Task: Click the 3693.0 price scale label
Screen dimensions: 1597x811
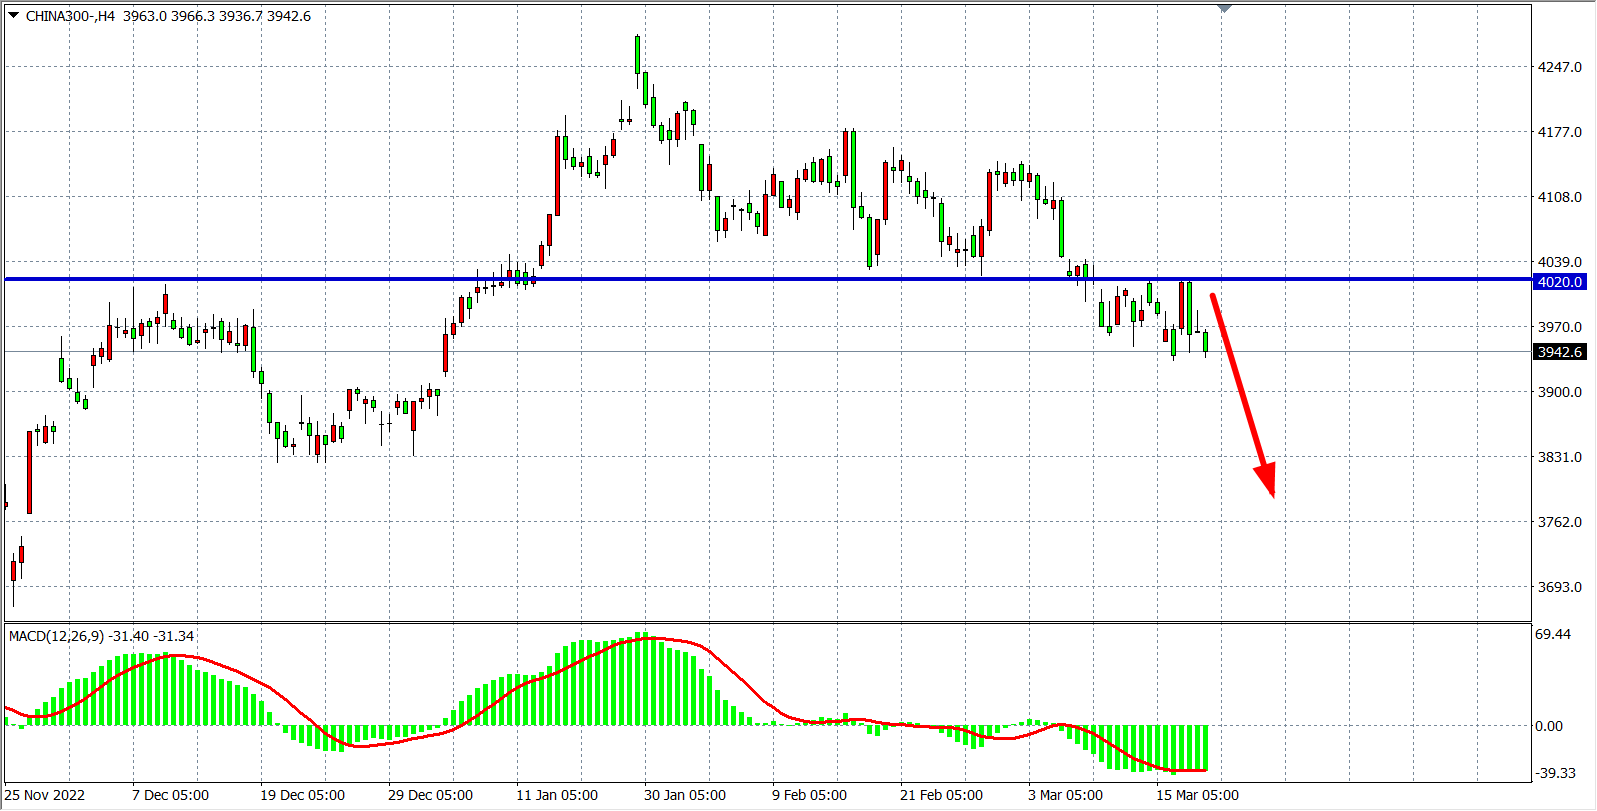Action: tap(1559, 587)
